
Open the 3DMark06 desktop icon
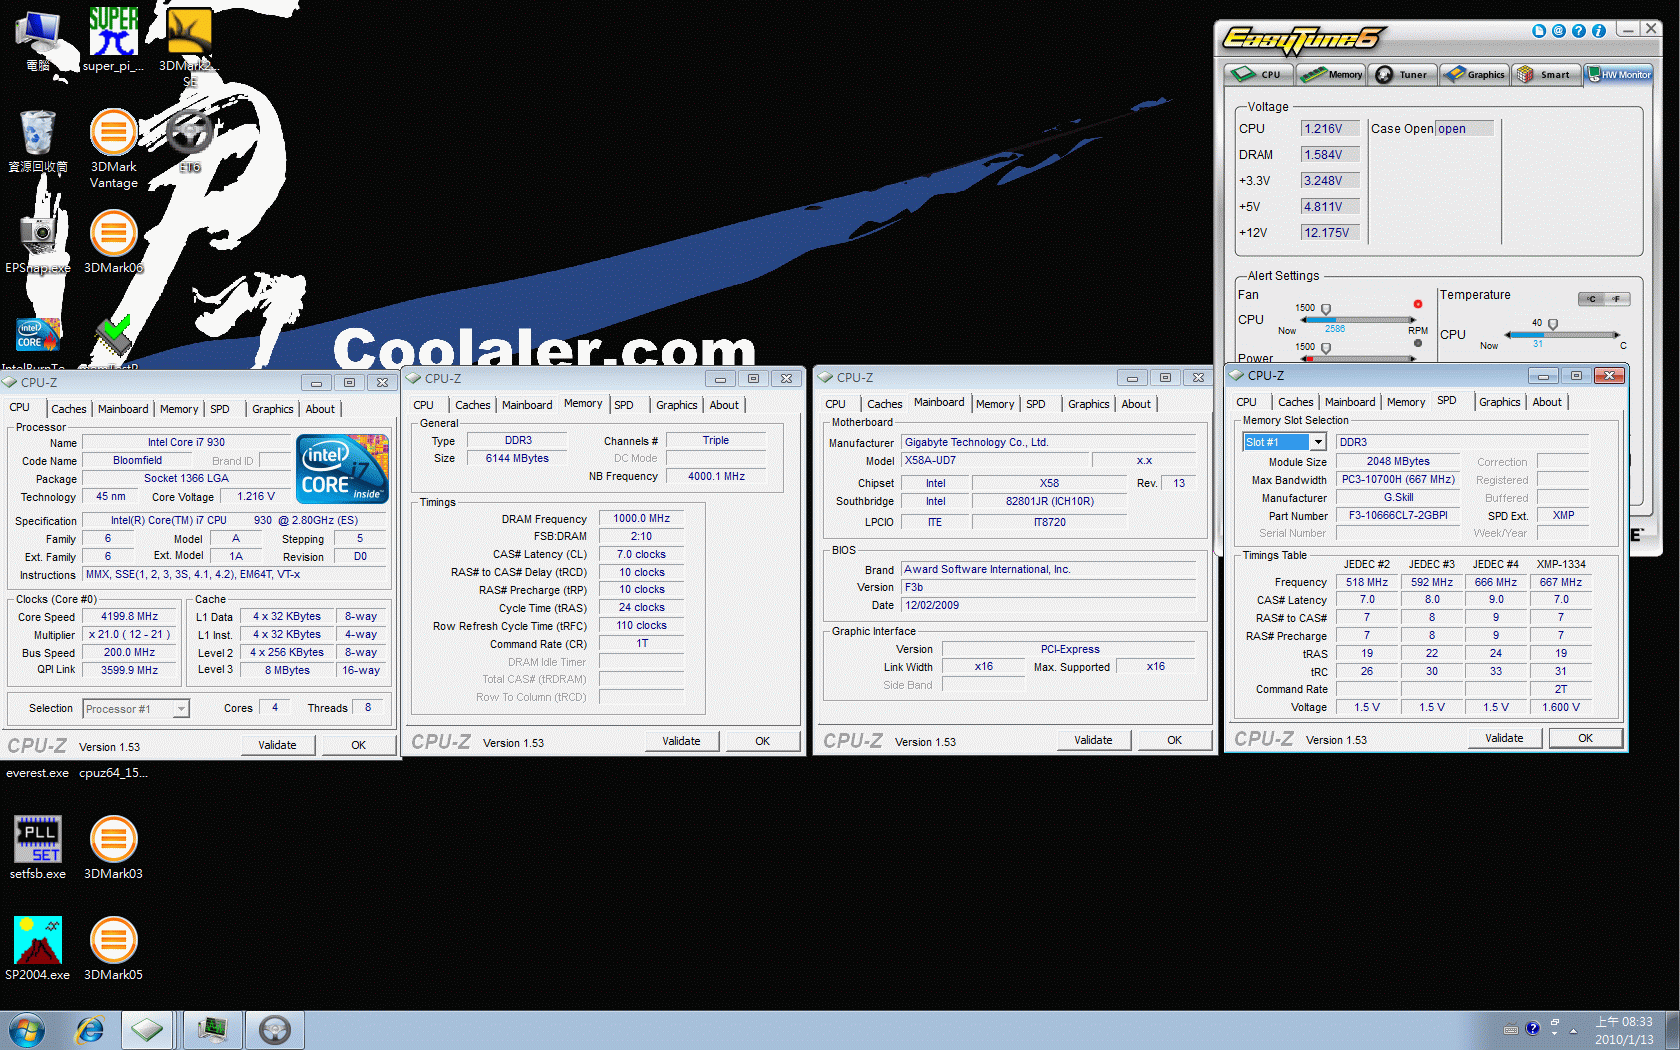113,241
